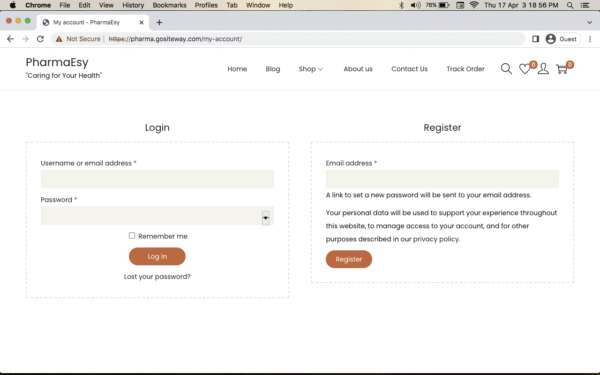Go back using browser back arrow
600x375 pixels.
[10, 39]
